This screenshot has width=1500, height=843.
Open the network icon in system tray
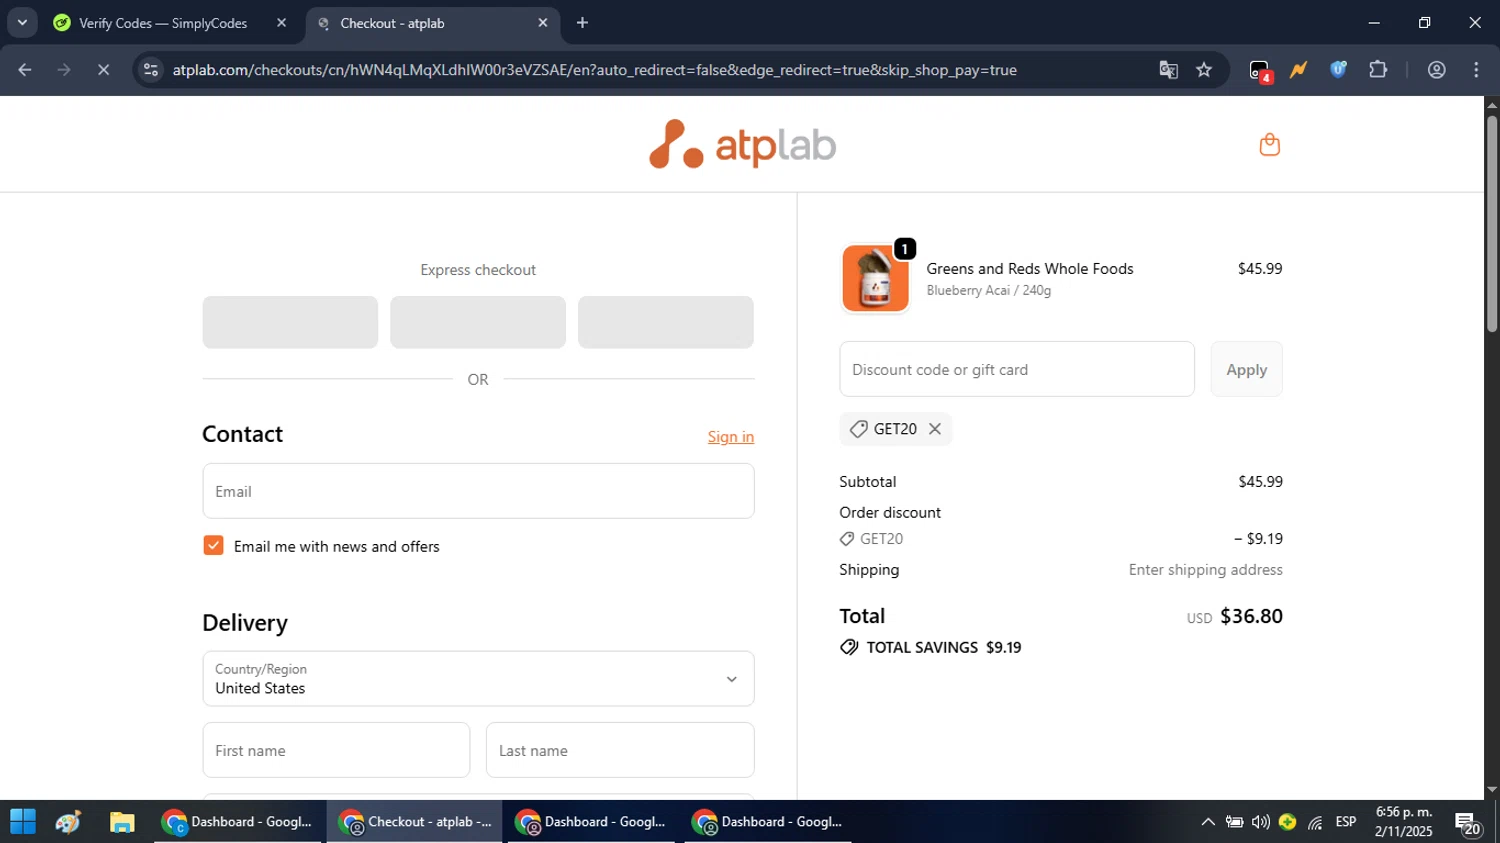pos(1315,822)
